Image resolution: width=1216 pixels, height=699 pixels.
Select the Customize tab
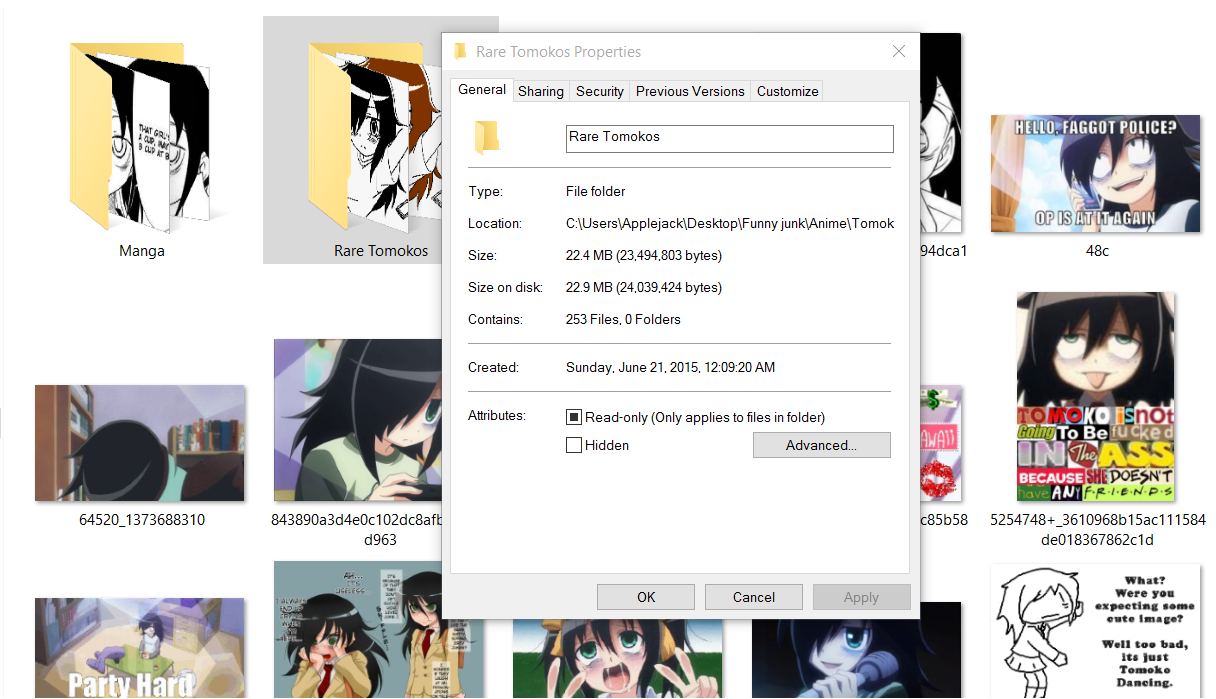tap(787, 91)
